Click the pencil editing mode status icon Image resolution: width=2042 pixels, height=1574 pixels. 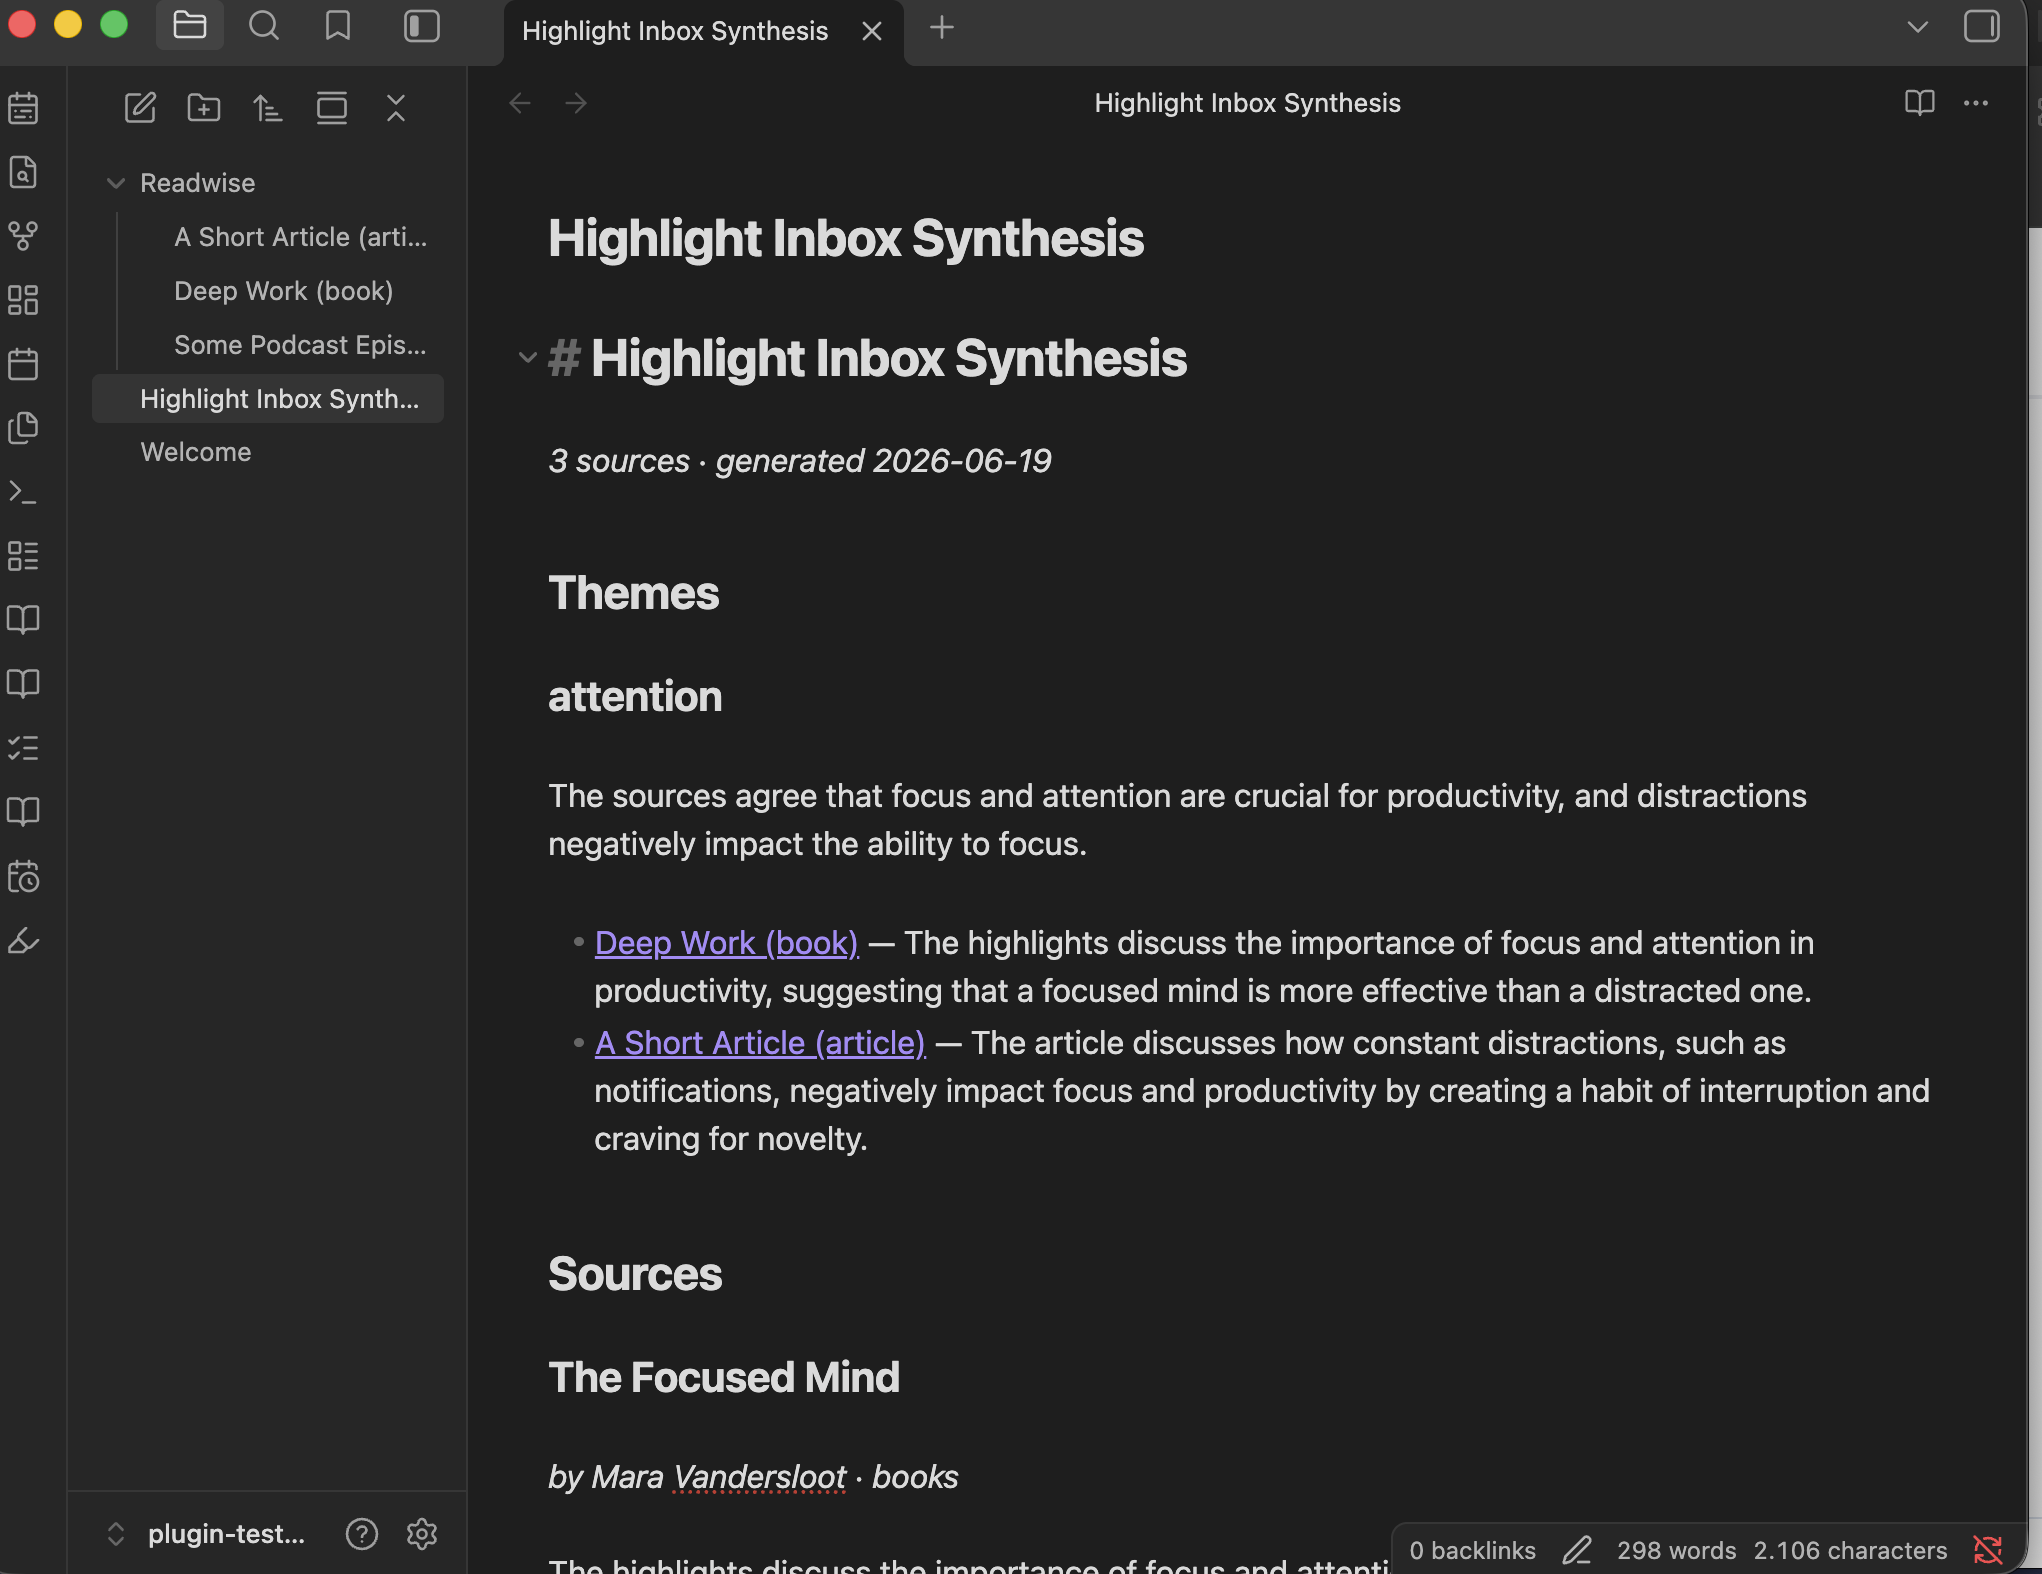point(1577,1550)
